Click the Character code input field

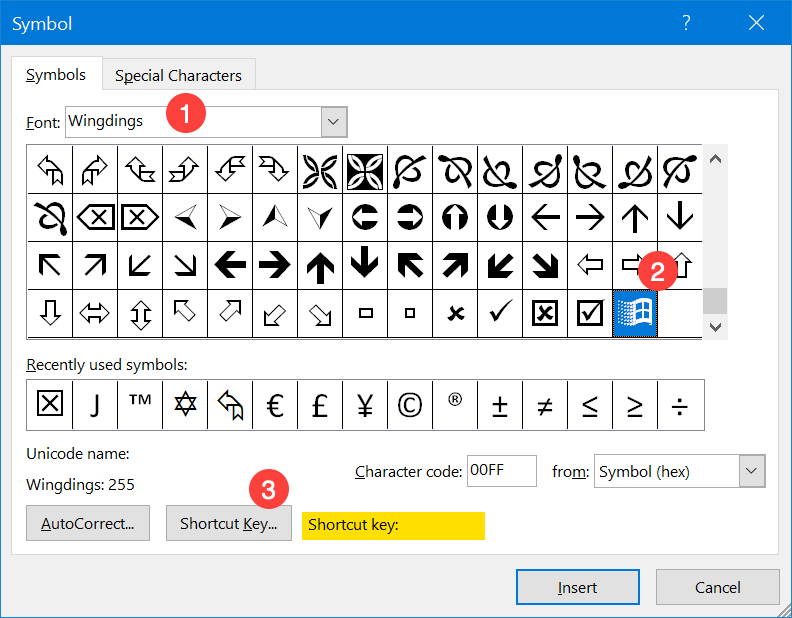click(x=501, y=471)
